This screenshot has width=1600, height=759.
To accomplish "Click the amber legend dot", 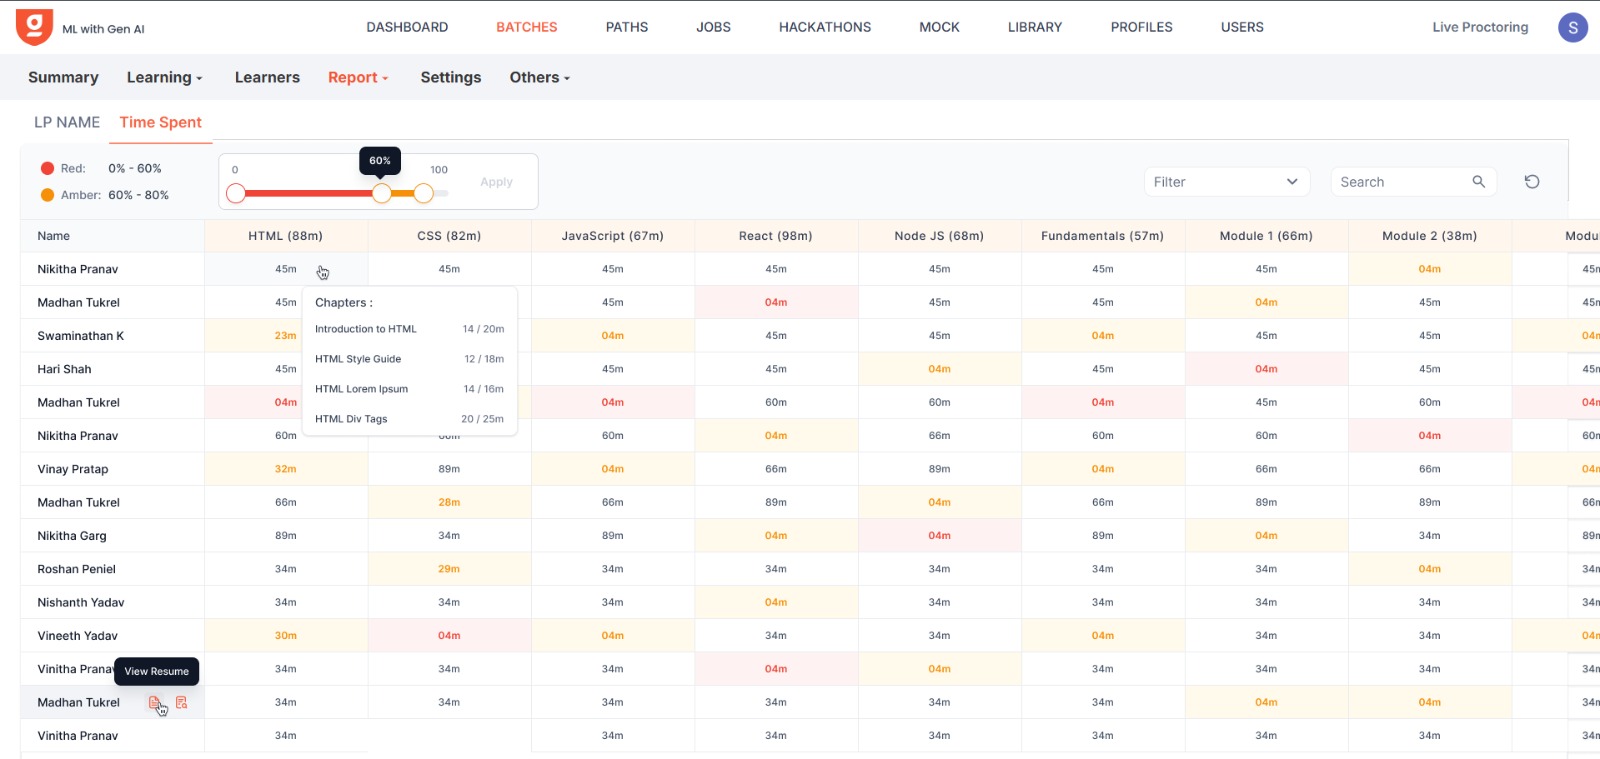I will point(47,195).
